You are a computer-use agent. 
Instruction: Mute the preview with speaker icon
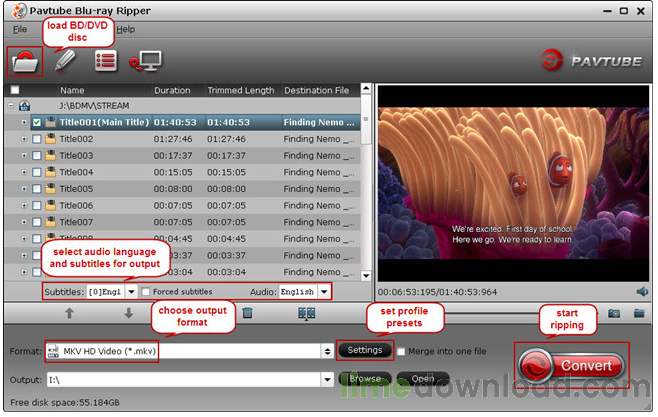point(642,292)
